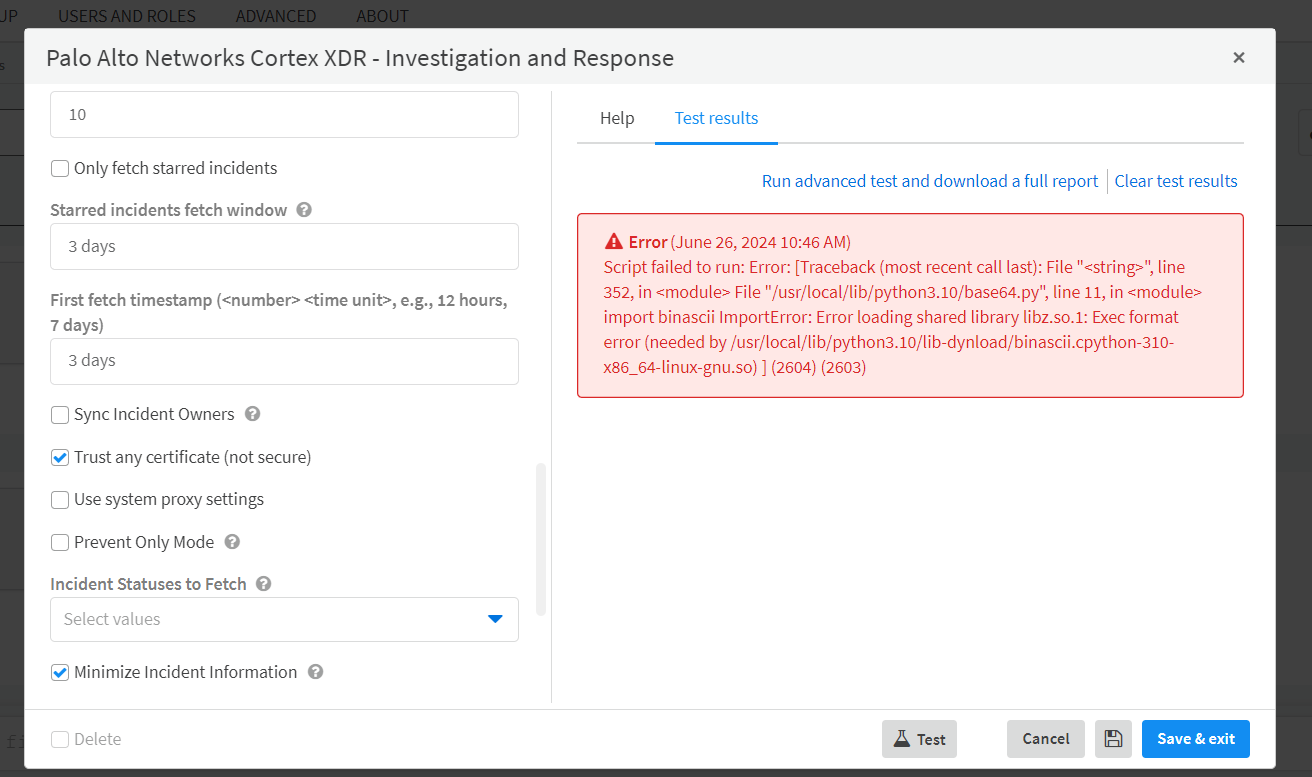
Task: Run advanced test and download full report
Action: (x=930, y=181)
